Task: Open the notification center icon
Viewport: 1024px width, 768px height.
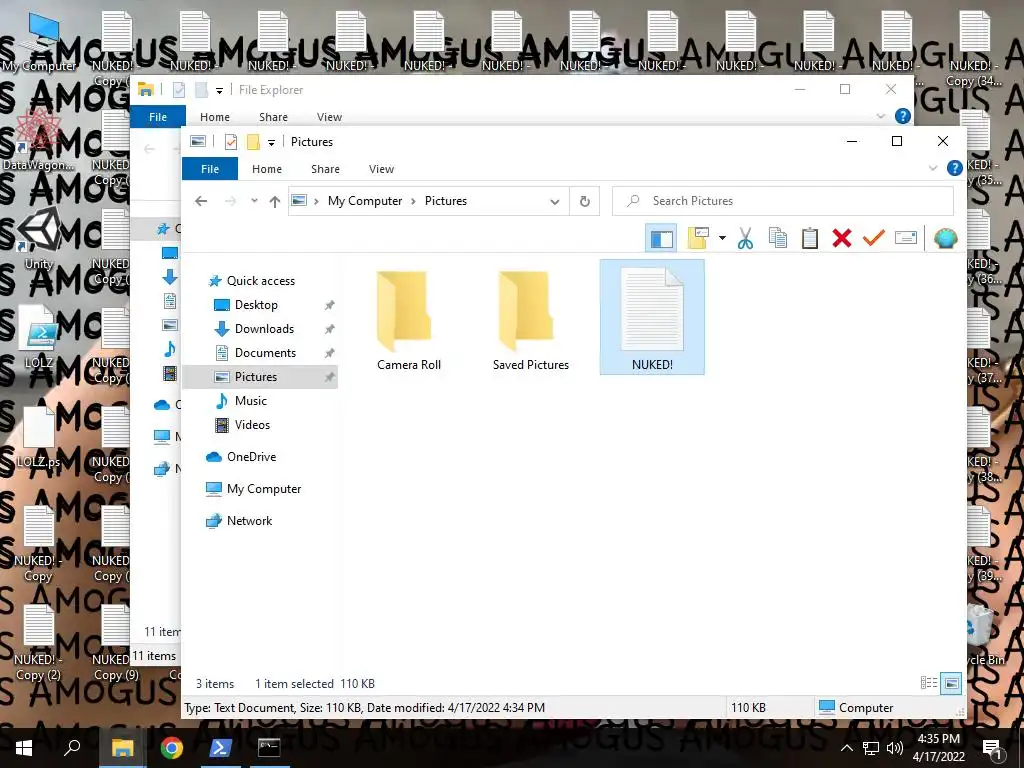Action: [991, 748]
